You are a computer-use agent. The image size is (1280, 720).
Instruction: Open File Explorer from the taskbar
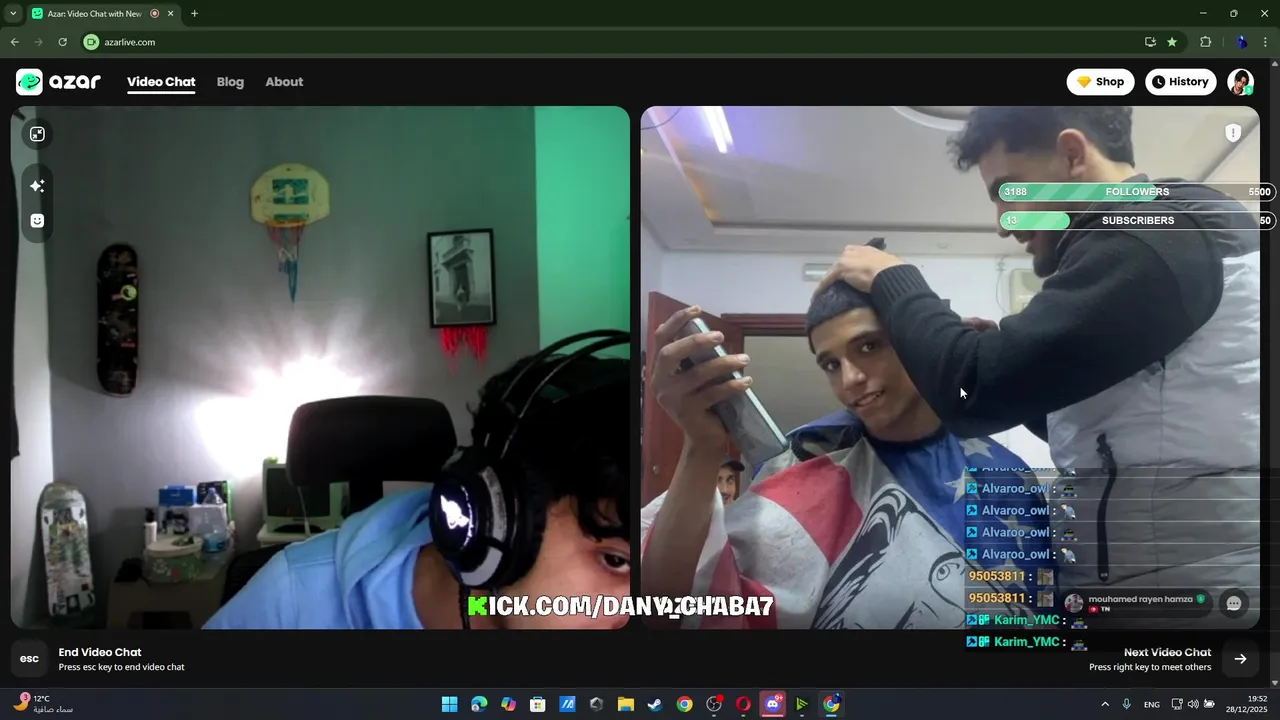(625, 704)
